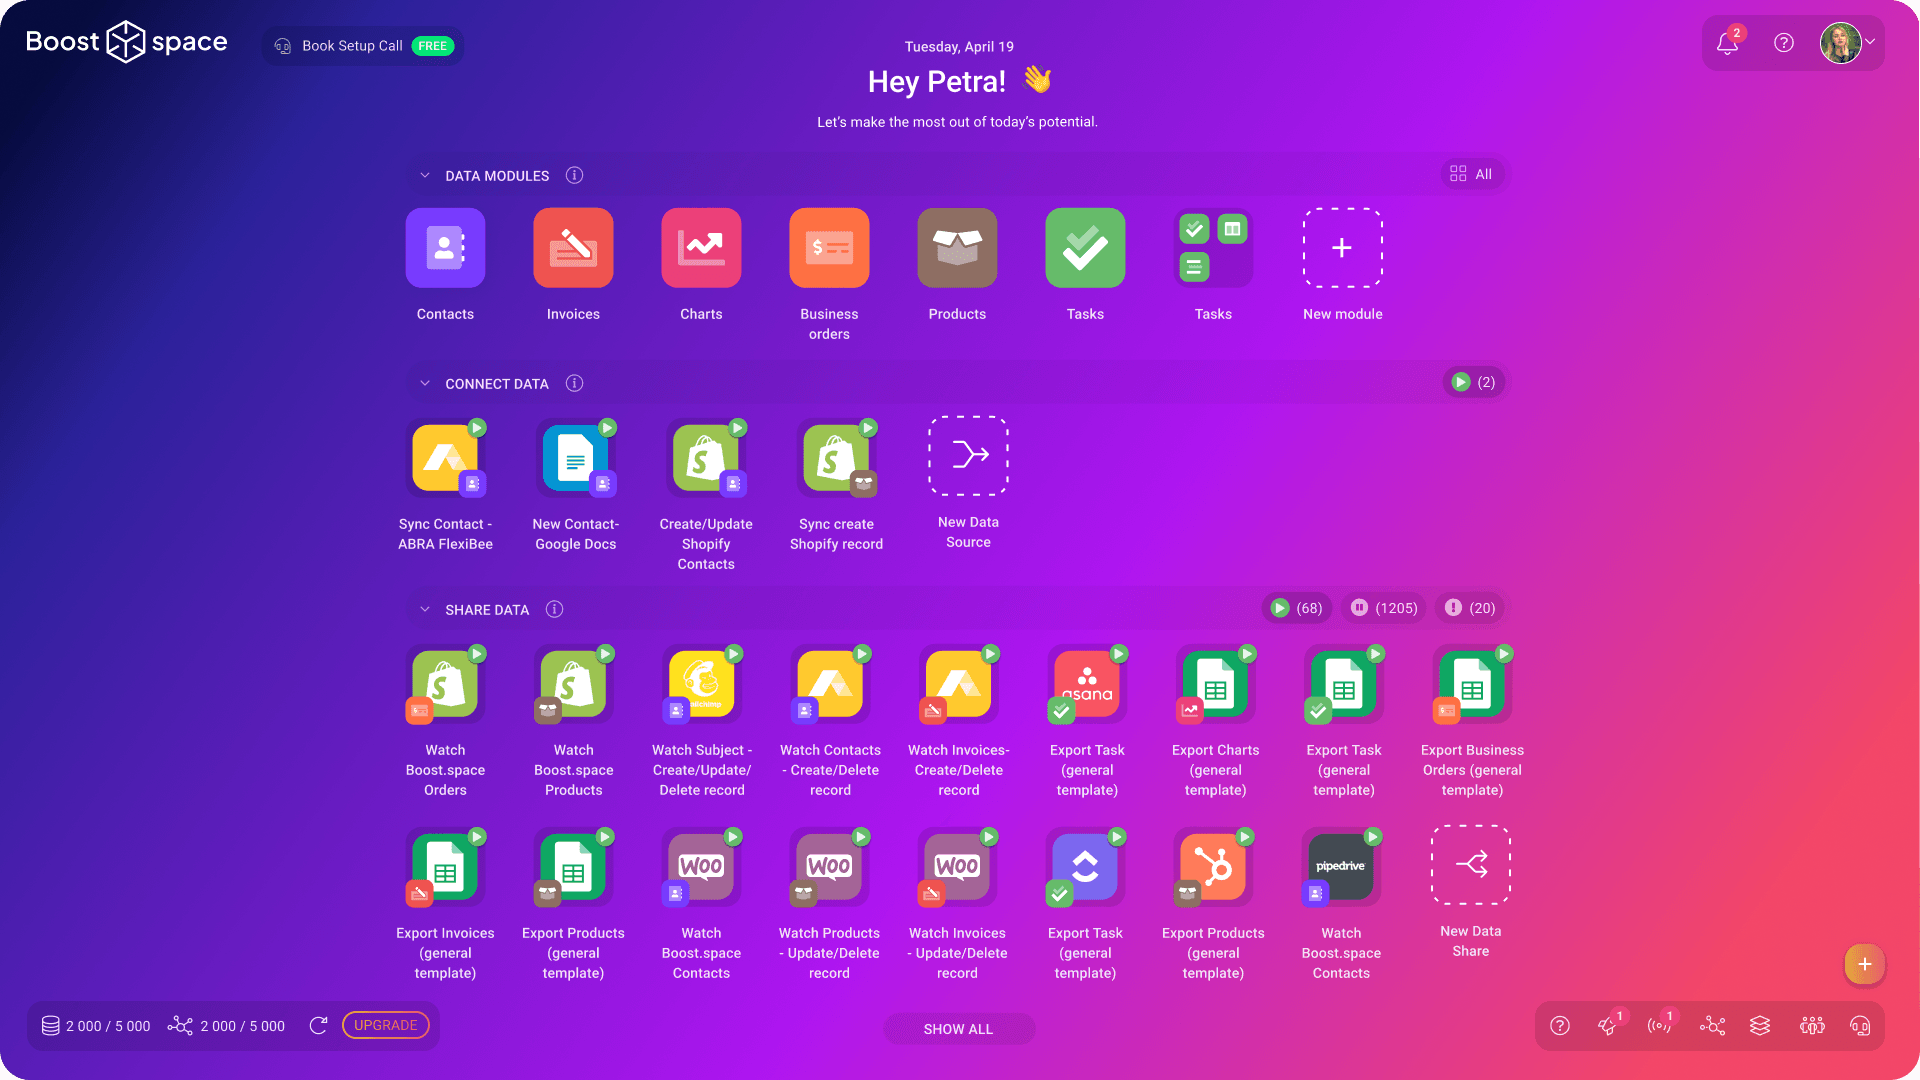The image size is (1920, 1080).
Task: Click Book Setup Call
Action: pos(363,46)
